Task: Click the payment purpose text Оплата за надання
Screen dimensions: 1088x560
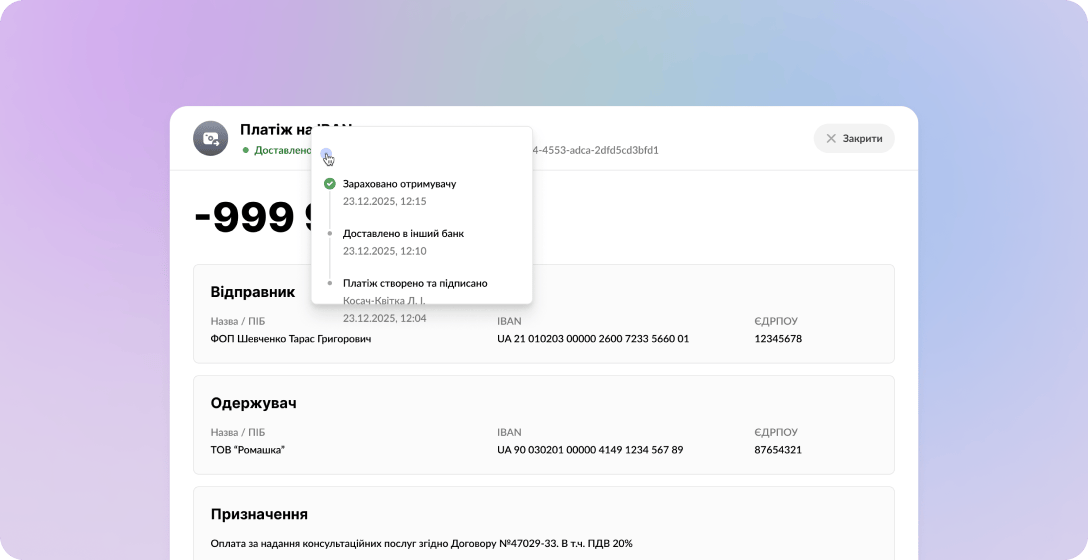Action: (421, 544)
